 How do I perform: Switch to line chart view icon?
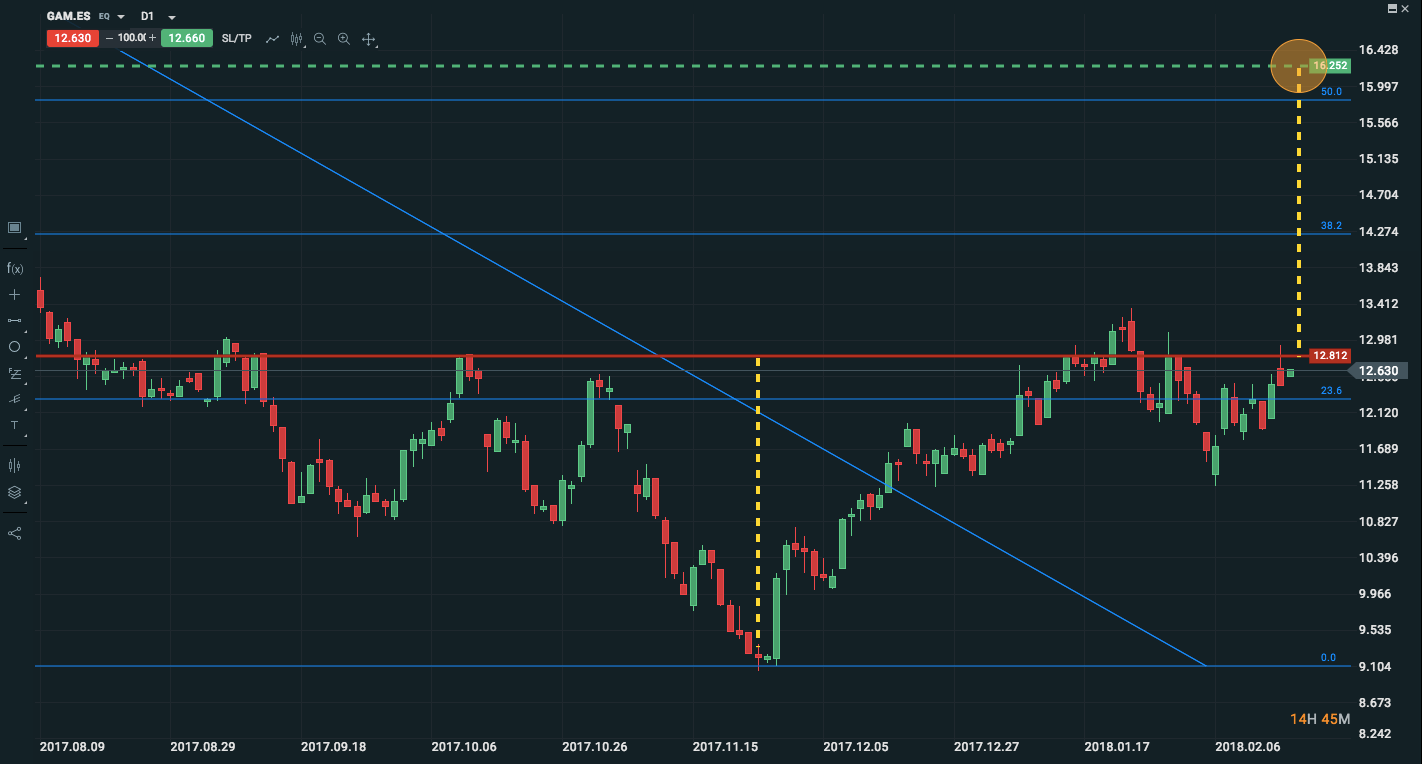(272, 39)
